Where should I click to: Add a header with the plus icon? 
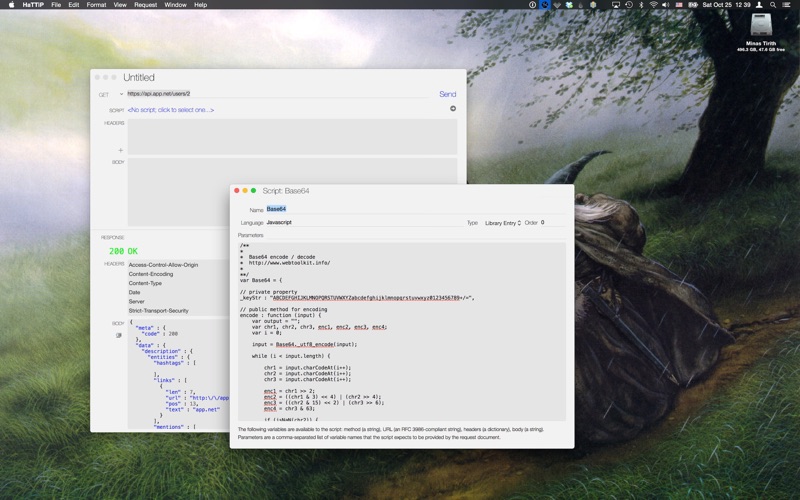pos(121,150)
